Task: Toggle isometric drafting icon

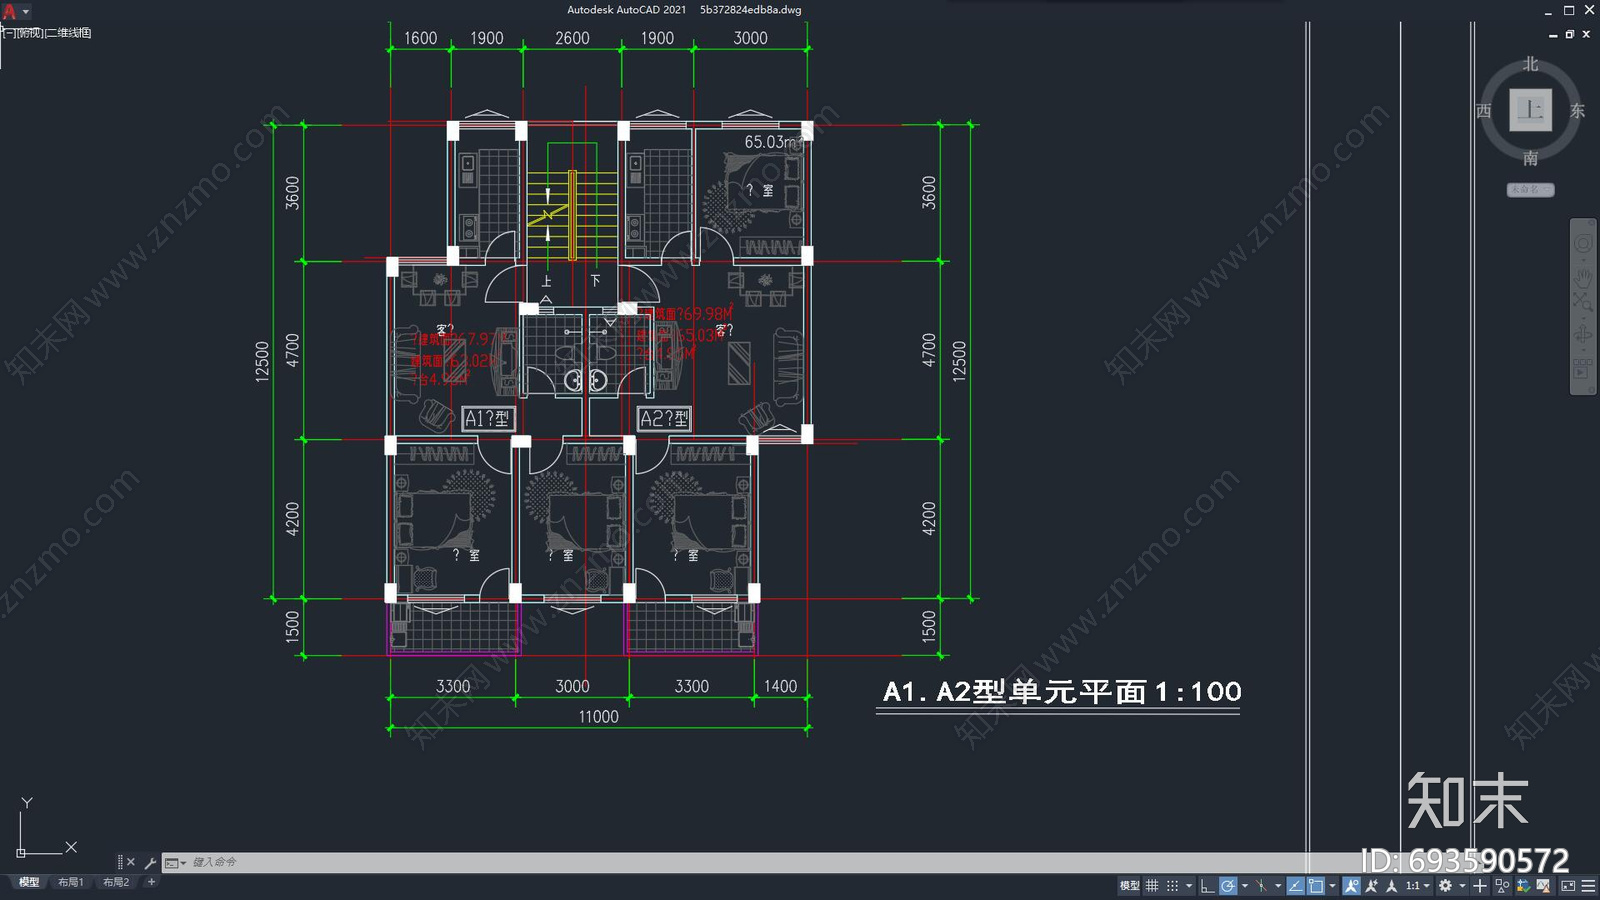Action: click(x=1261, y=886)
